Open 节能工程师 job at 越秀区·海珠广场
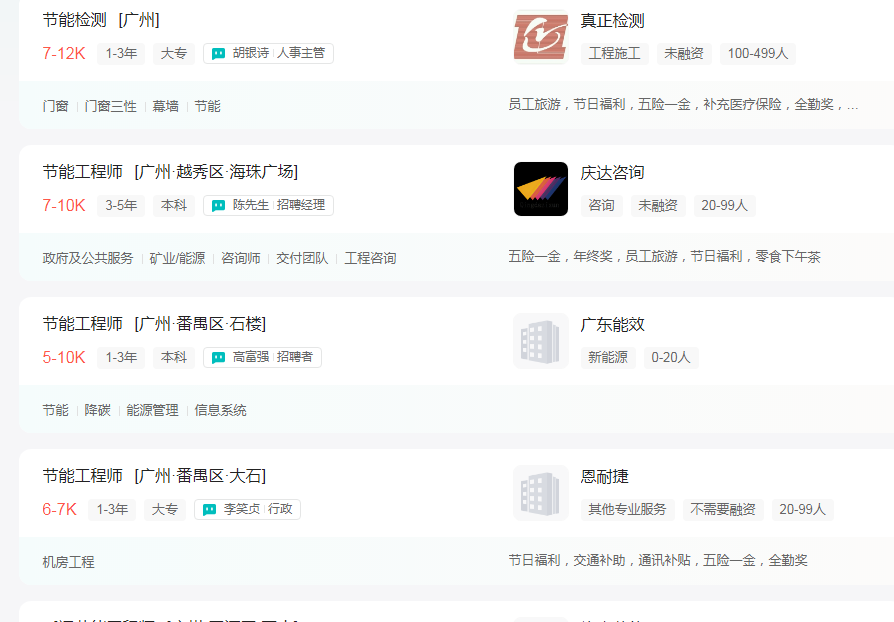 [170, 172]
